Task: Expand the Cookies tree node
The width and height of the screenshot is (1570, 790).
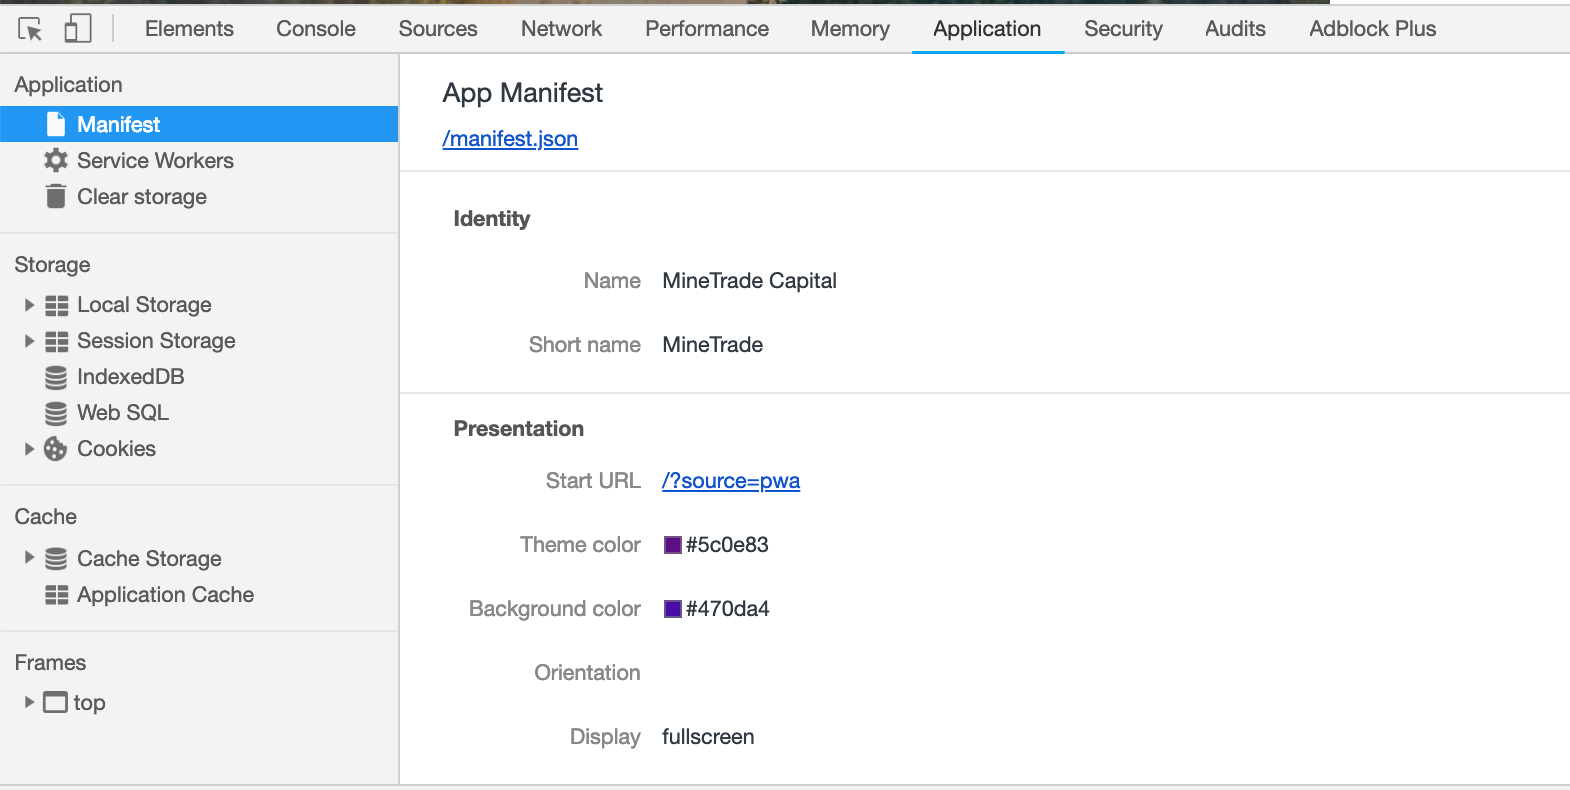Action: pos(29,449)
